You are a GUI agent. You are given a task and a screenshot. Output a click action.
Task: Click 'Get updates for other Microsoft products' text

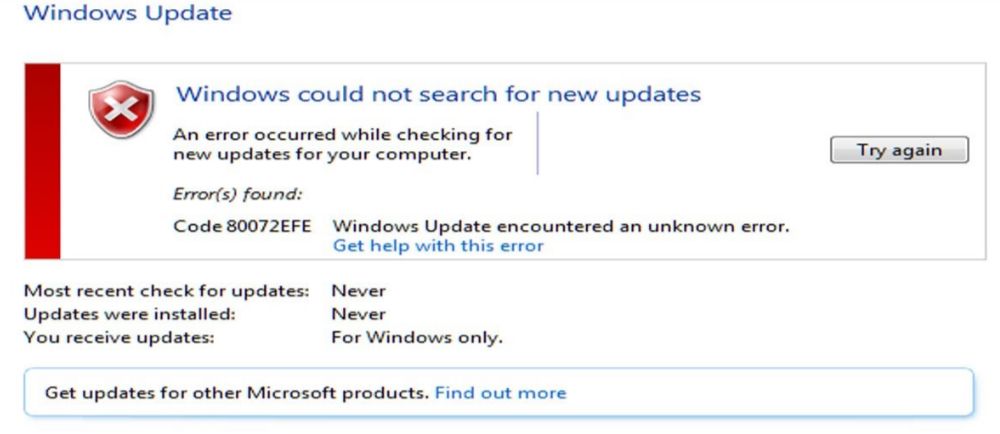coord(237,393)
